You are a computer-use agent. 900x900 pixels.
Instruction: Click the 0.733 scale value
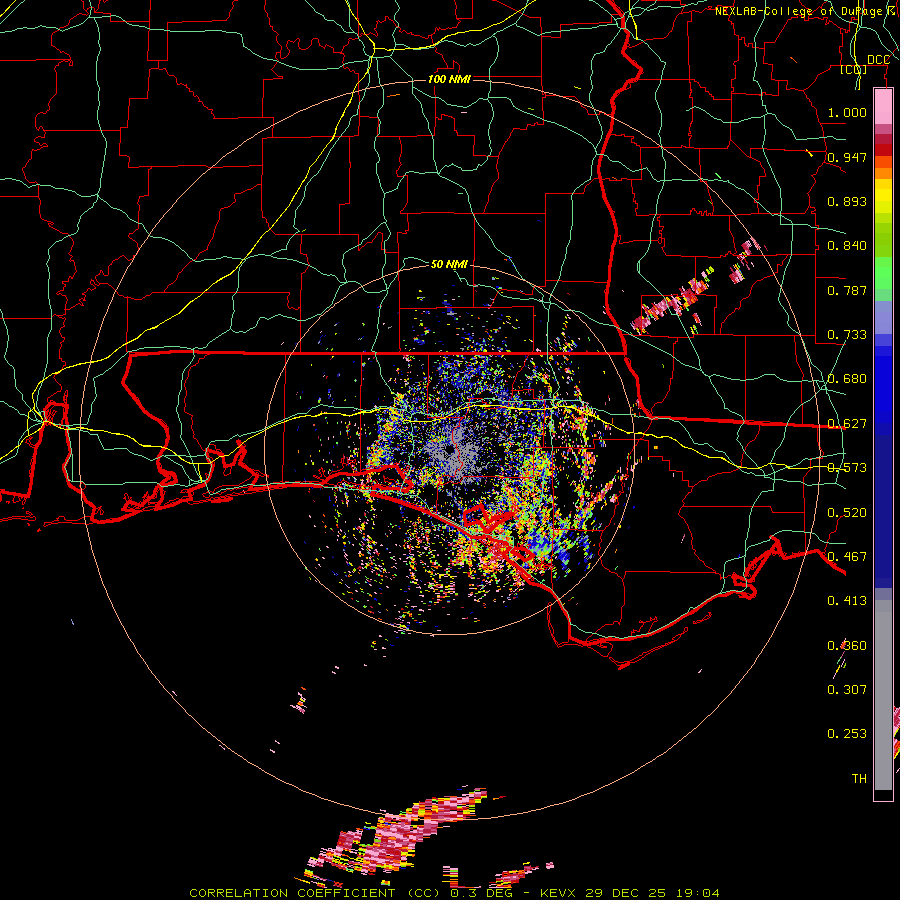pyautogui.click(x=847, y=335)
